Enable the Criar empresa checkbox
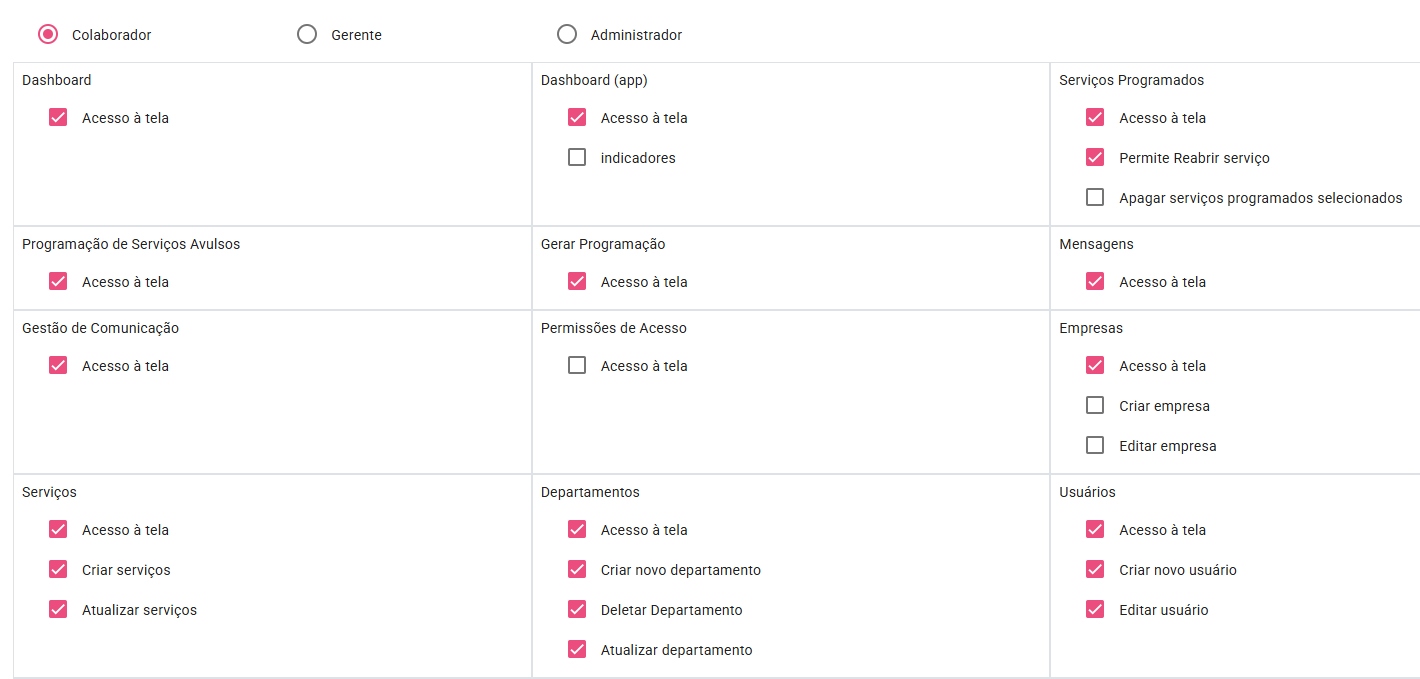 1095,405
